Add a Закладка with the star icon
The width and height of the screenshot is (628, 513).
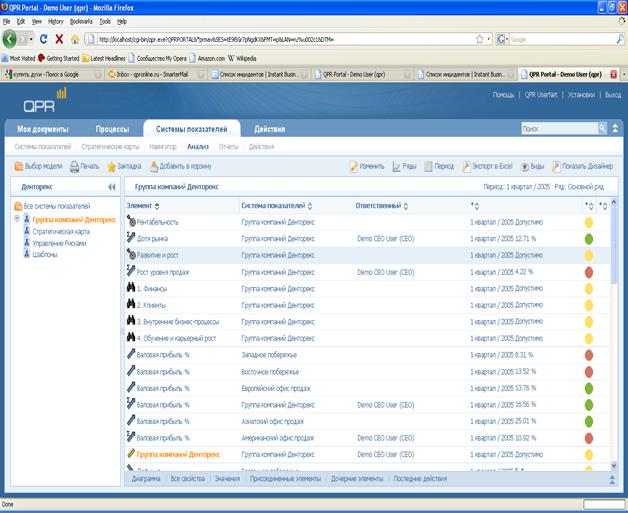click(124, 166)
